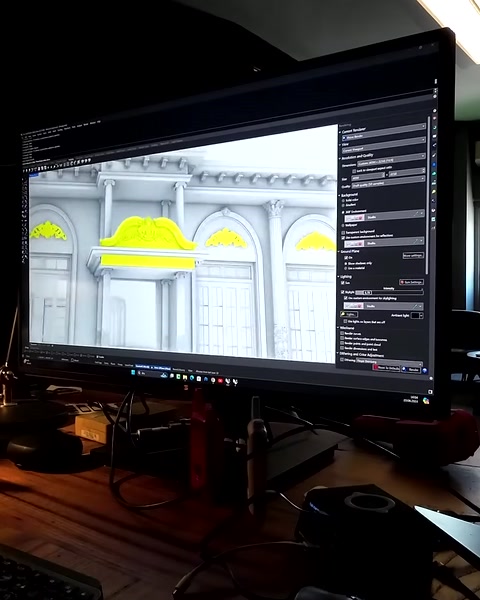This screenshot has width=480, height=600.
Task: Open Sun Settings in Lighting section
Action: [411, 282]
